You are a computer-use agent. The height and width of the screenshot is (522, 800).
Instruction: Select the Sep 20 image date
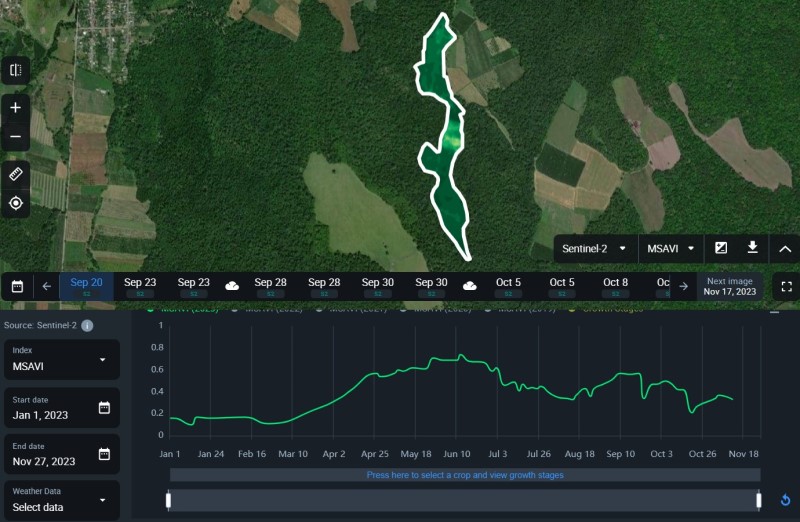pos(86,286)
